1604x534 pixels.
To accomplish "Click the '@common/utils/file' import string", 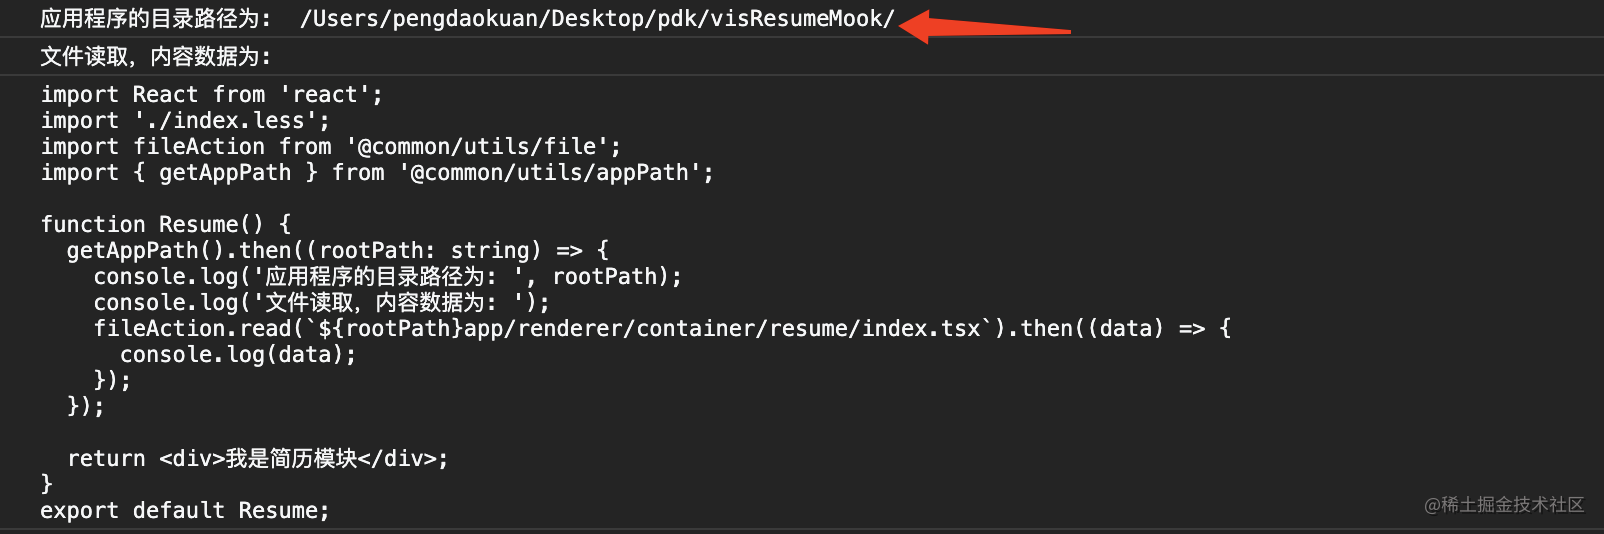I will pos(483,147).
